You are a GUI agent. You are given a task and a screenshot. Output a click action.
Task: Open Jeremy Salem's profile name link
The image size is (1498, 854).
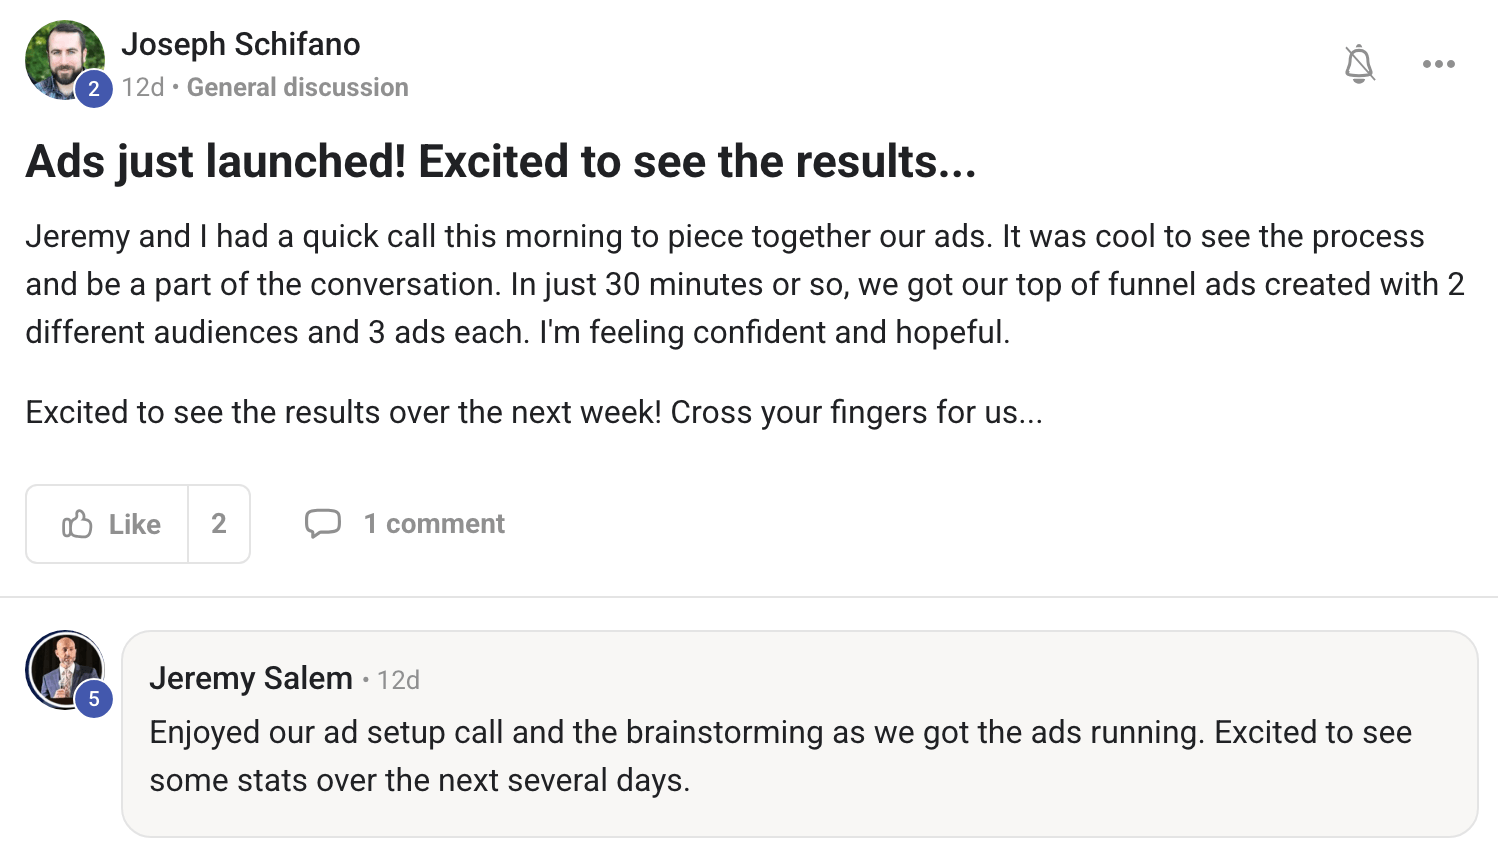pos(250,679)
